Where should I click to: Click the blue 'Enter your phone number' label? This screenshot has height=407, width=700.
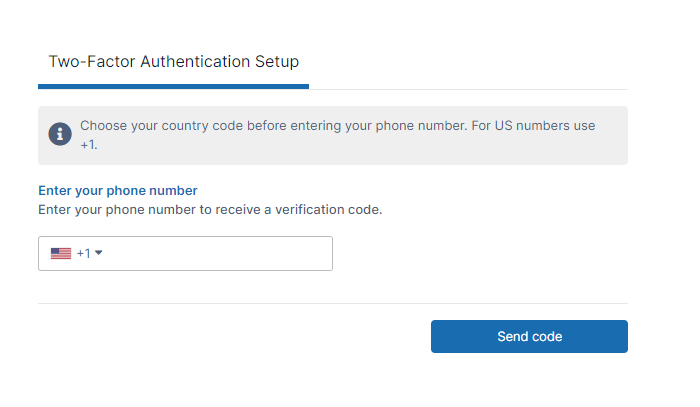(x=118, y=190)
